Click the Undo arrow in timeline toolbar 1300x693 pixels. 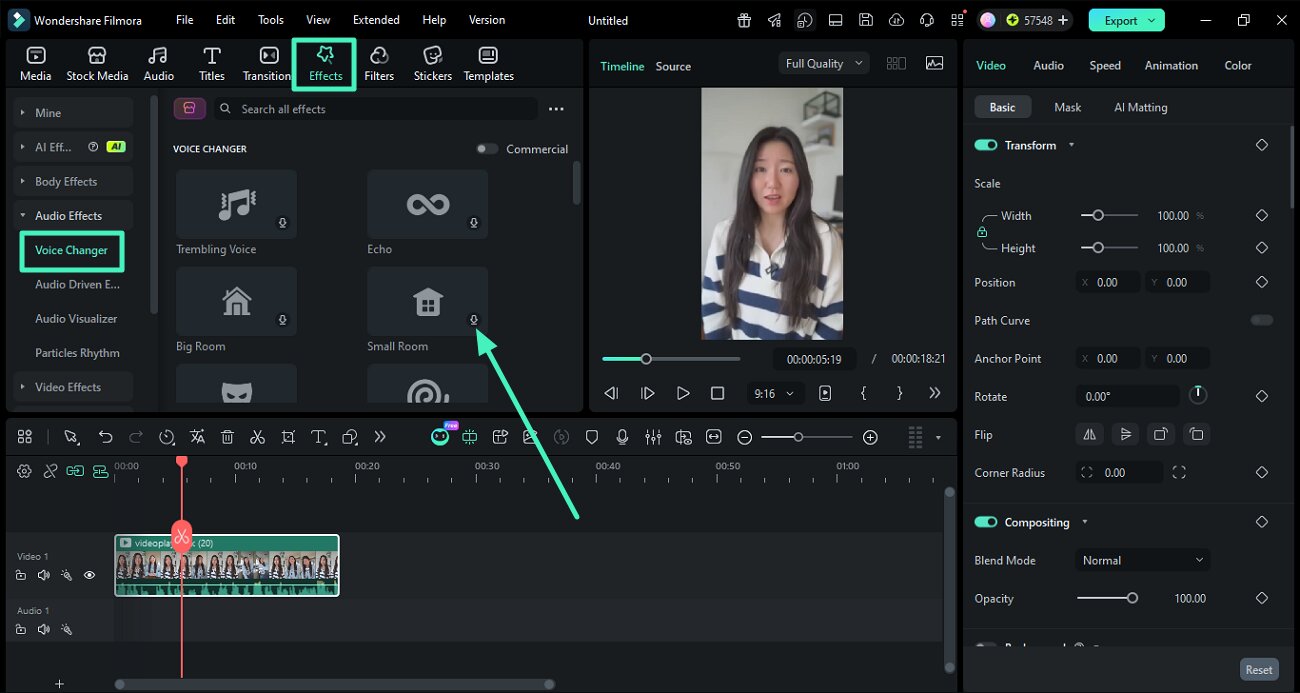[x=105, y=437]
